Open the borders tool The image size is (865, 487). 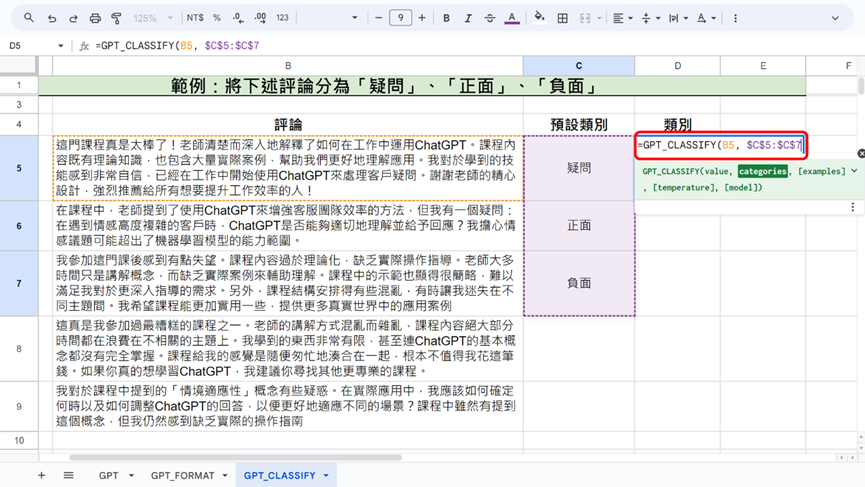[x=563, y=18]
